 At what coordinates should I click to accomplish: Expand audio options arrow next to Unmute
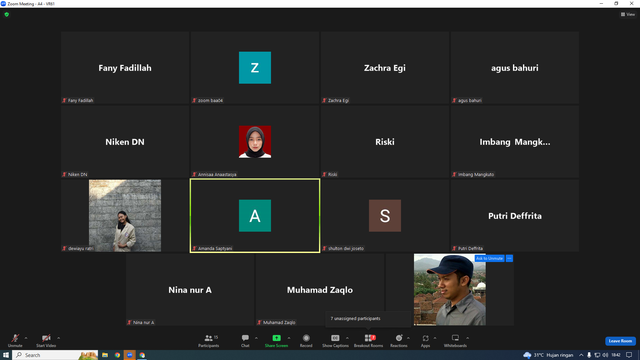tap(26, 338)
